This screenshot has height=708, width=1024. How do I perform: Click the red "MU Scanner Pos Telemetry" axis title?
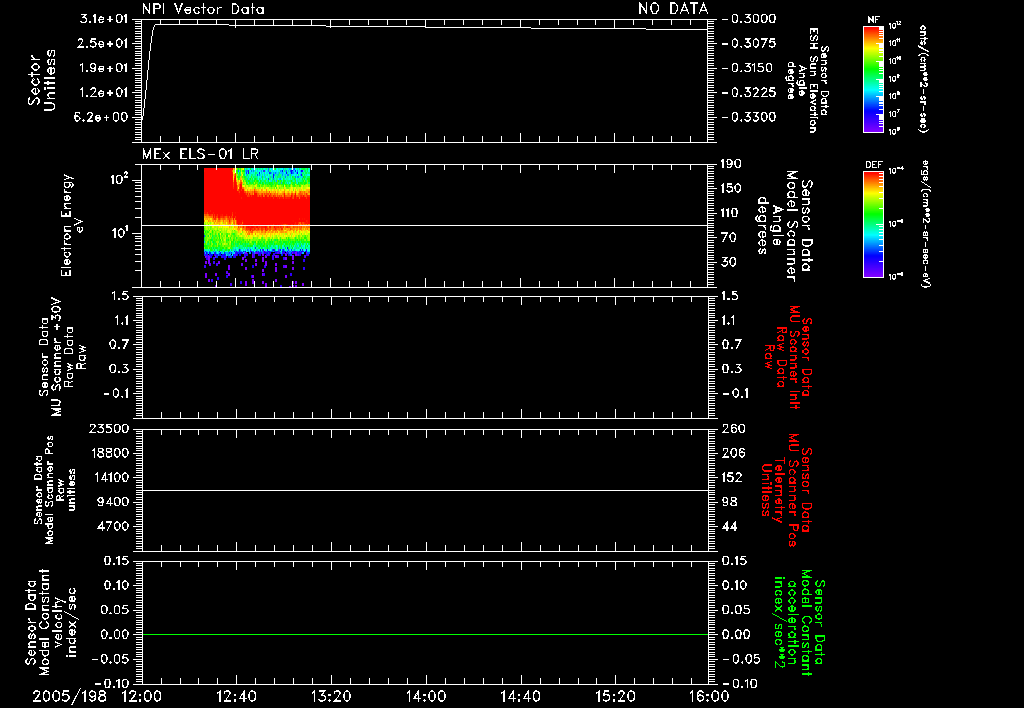tap(786, 490)
